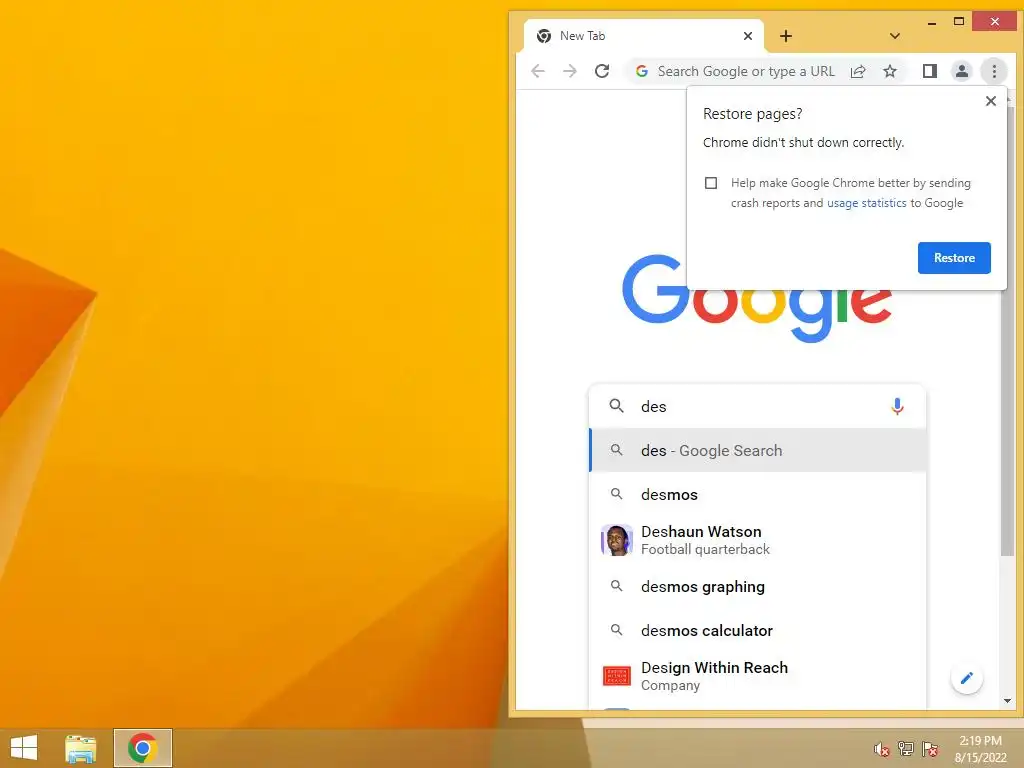The width and height of the screenshot is (1024, 768).
Task: Start voice search with microphone icon
Action: 897,406
